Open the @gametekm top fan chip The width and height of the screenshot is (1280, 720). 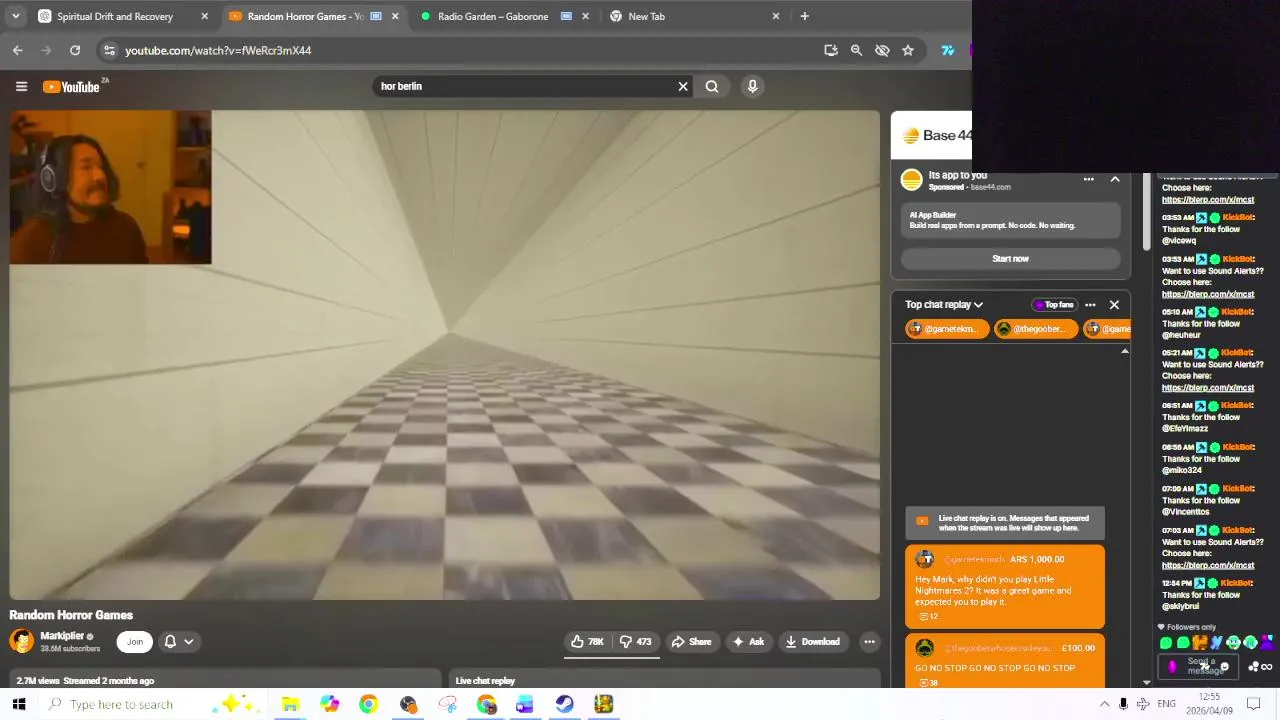[947, 329]
